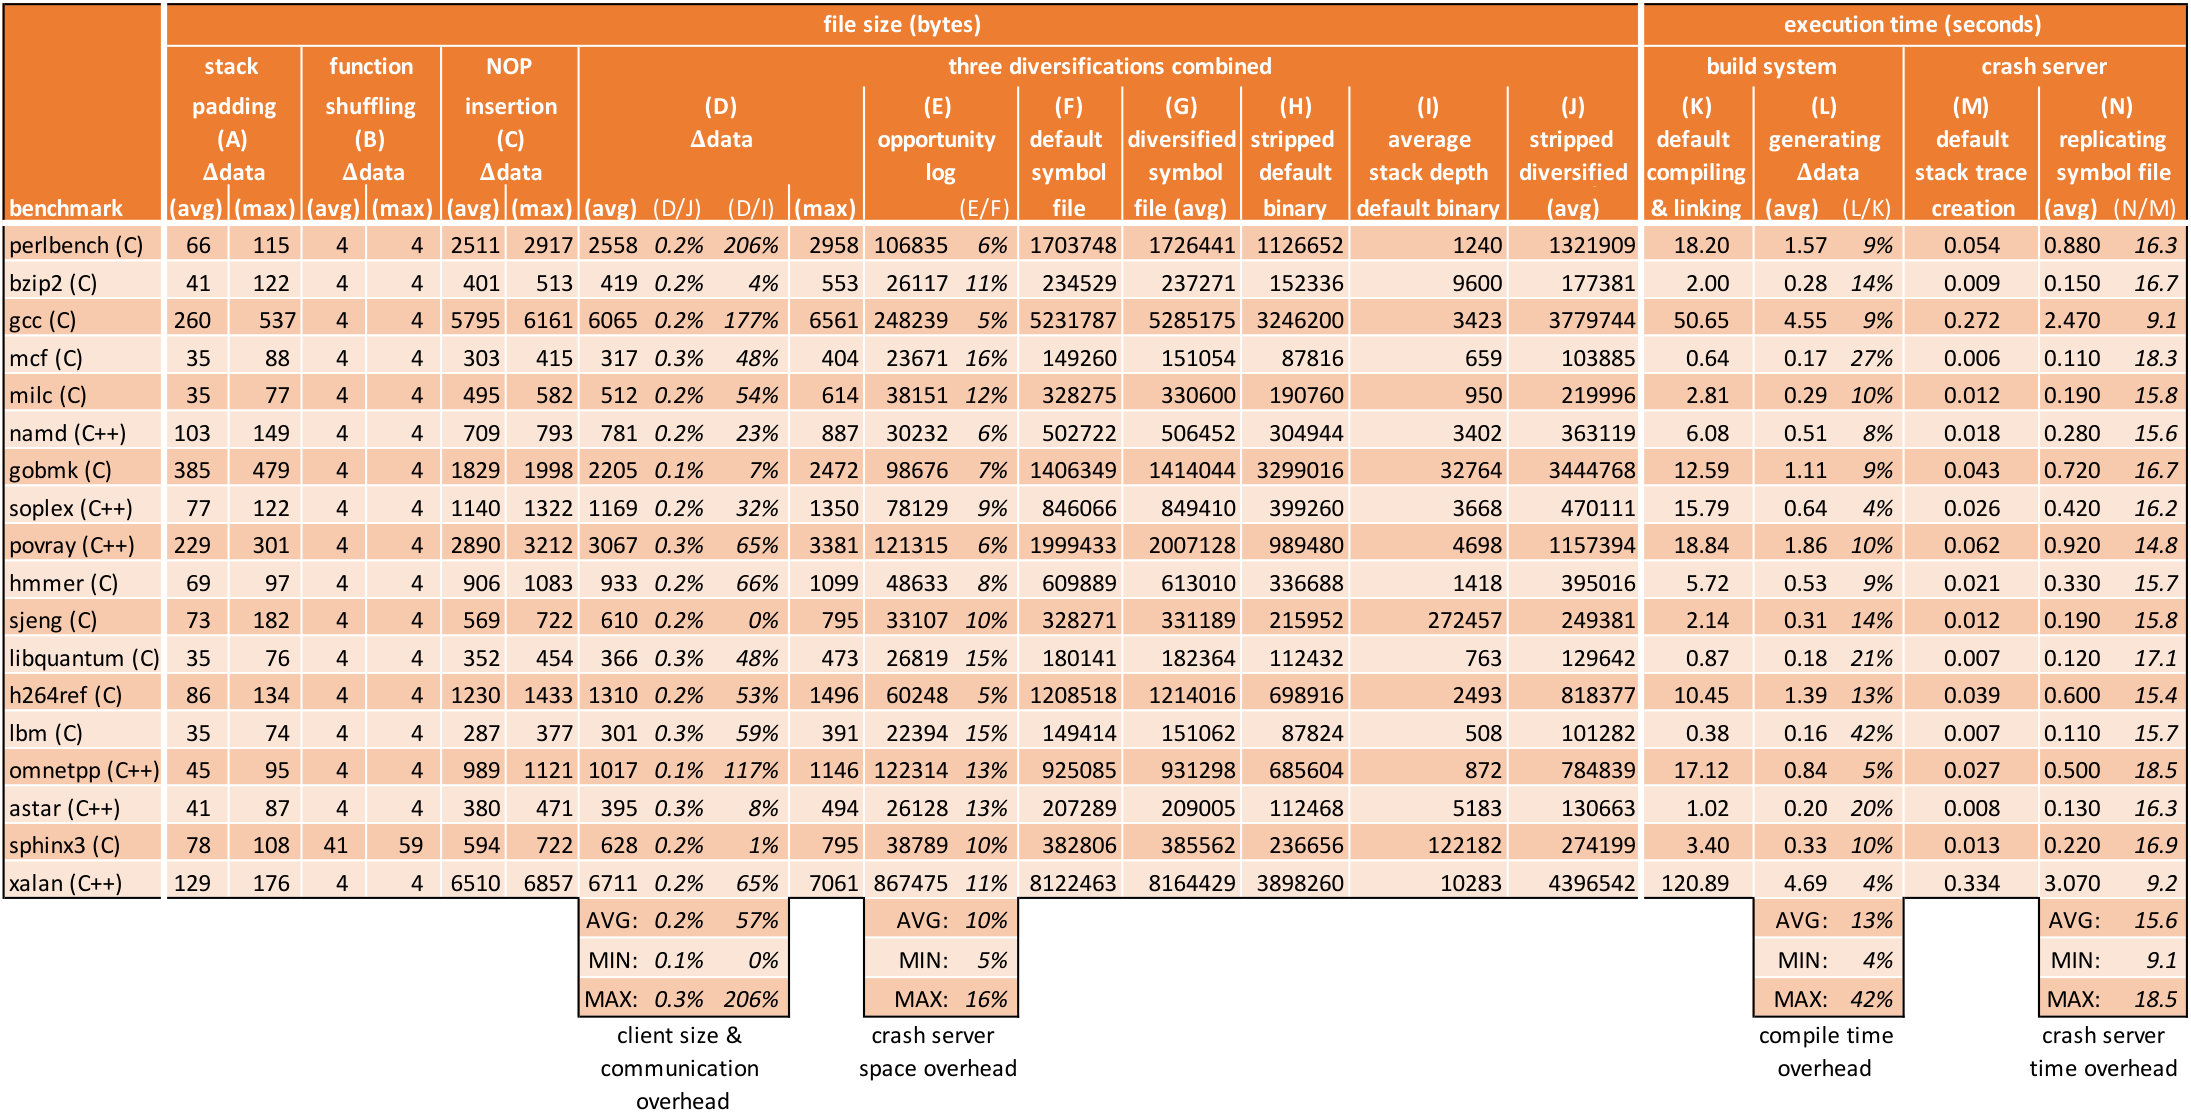
Task: Select the 'build system' column header
Action: (x=1771, y=66)
